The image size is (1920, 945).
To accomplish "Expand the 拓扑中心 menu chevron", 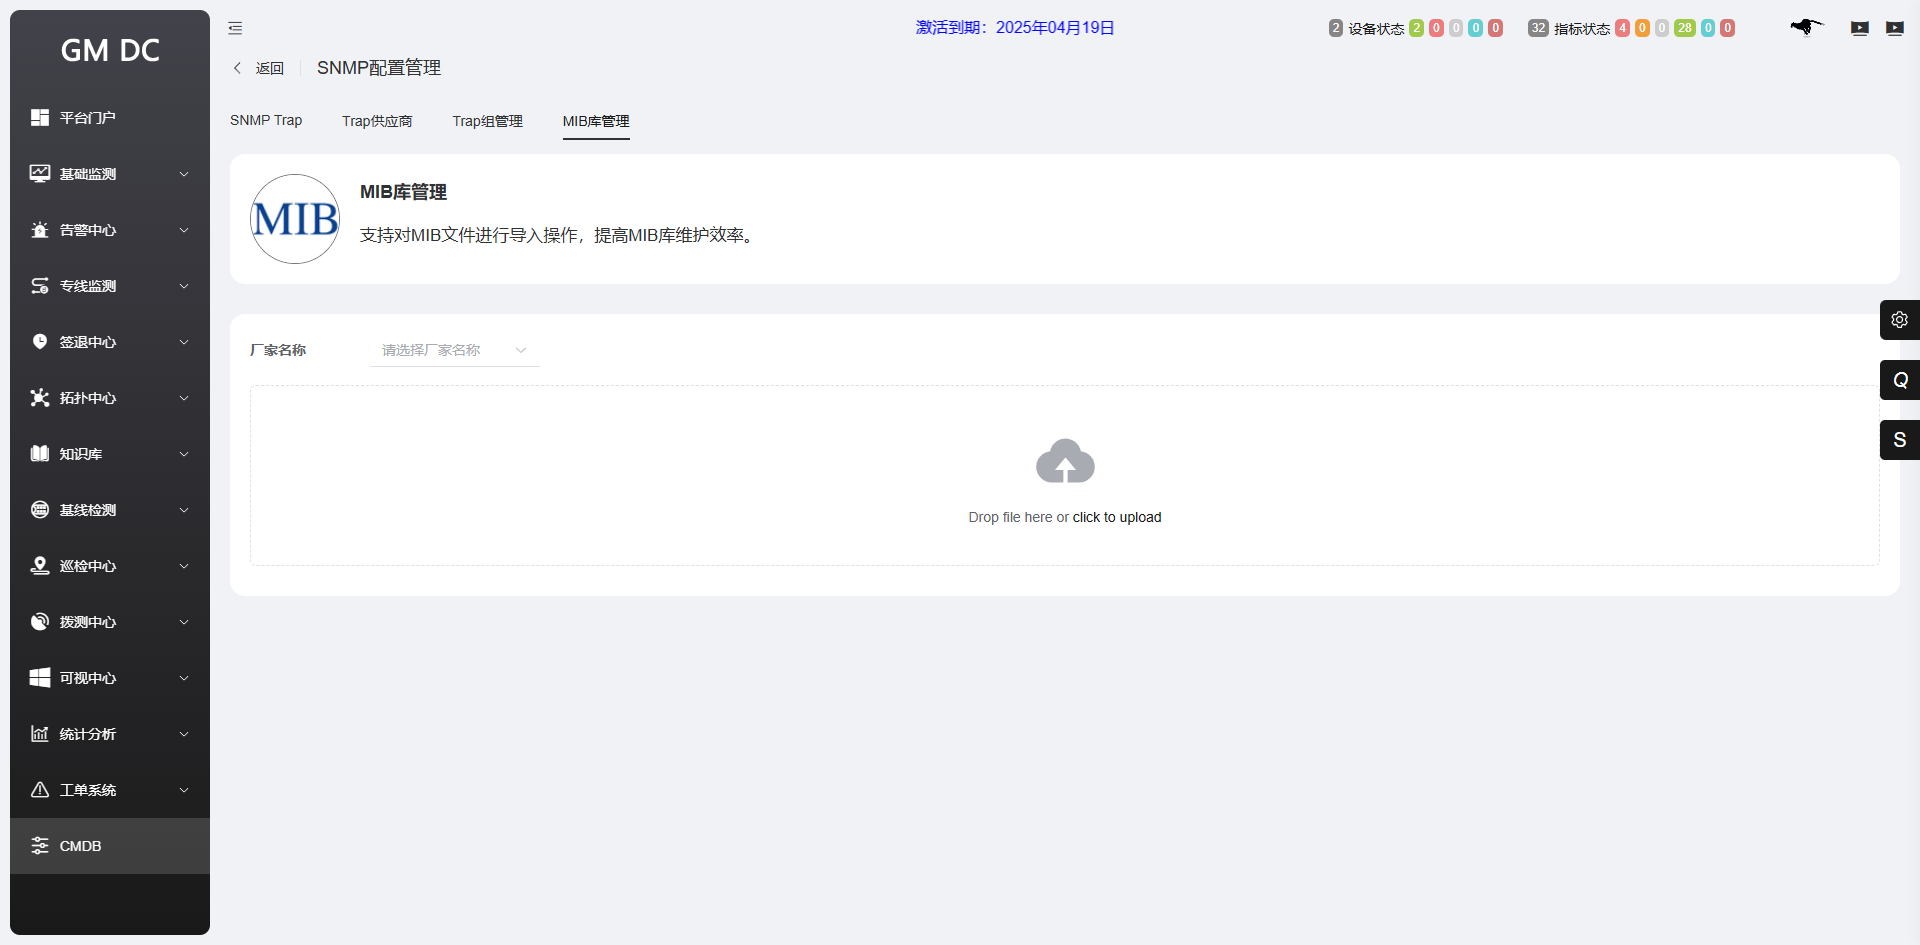I will [184, 398].
